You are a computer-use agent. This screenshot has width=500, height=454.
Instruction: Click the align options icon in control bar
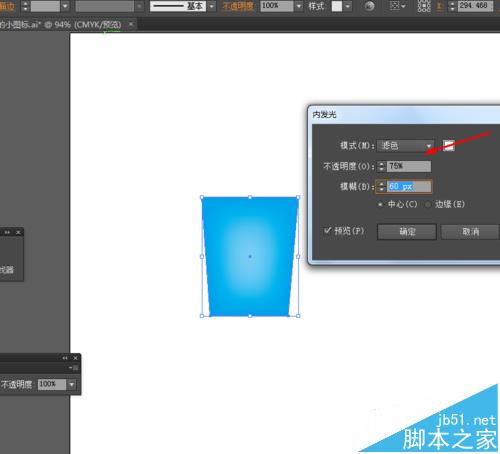(x=397, y=6)
